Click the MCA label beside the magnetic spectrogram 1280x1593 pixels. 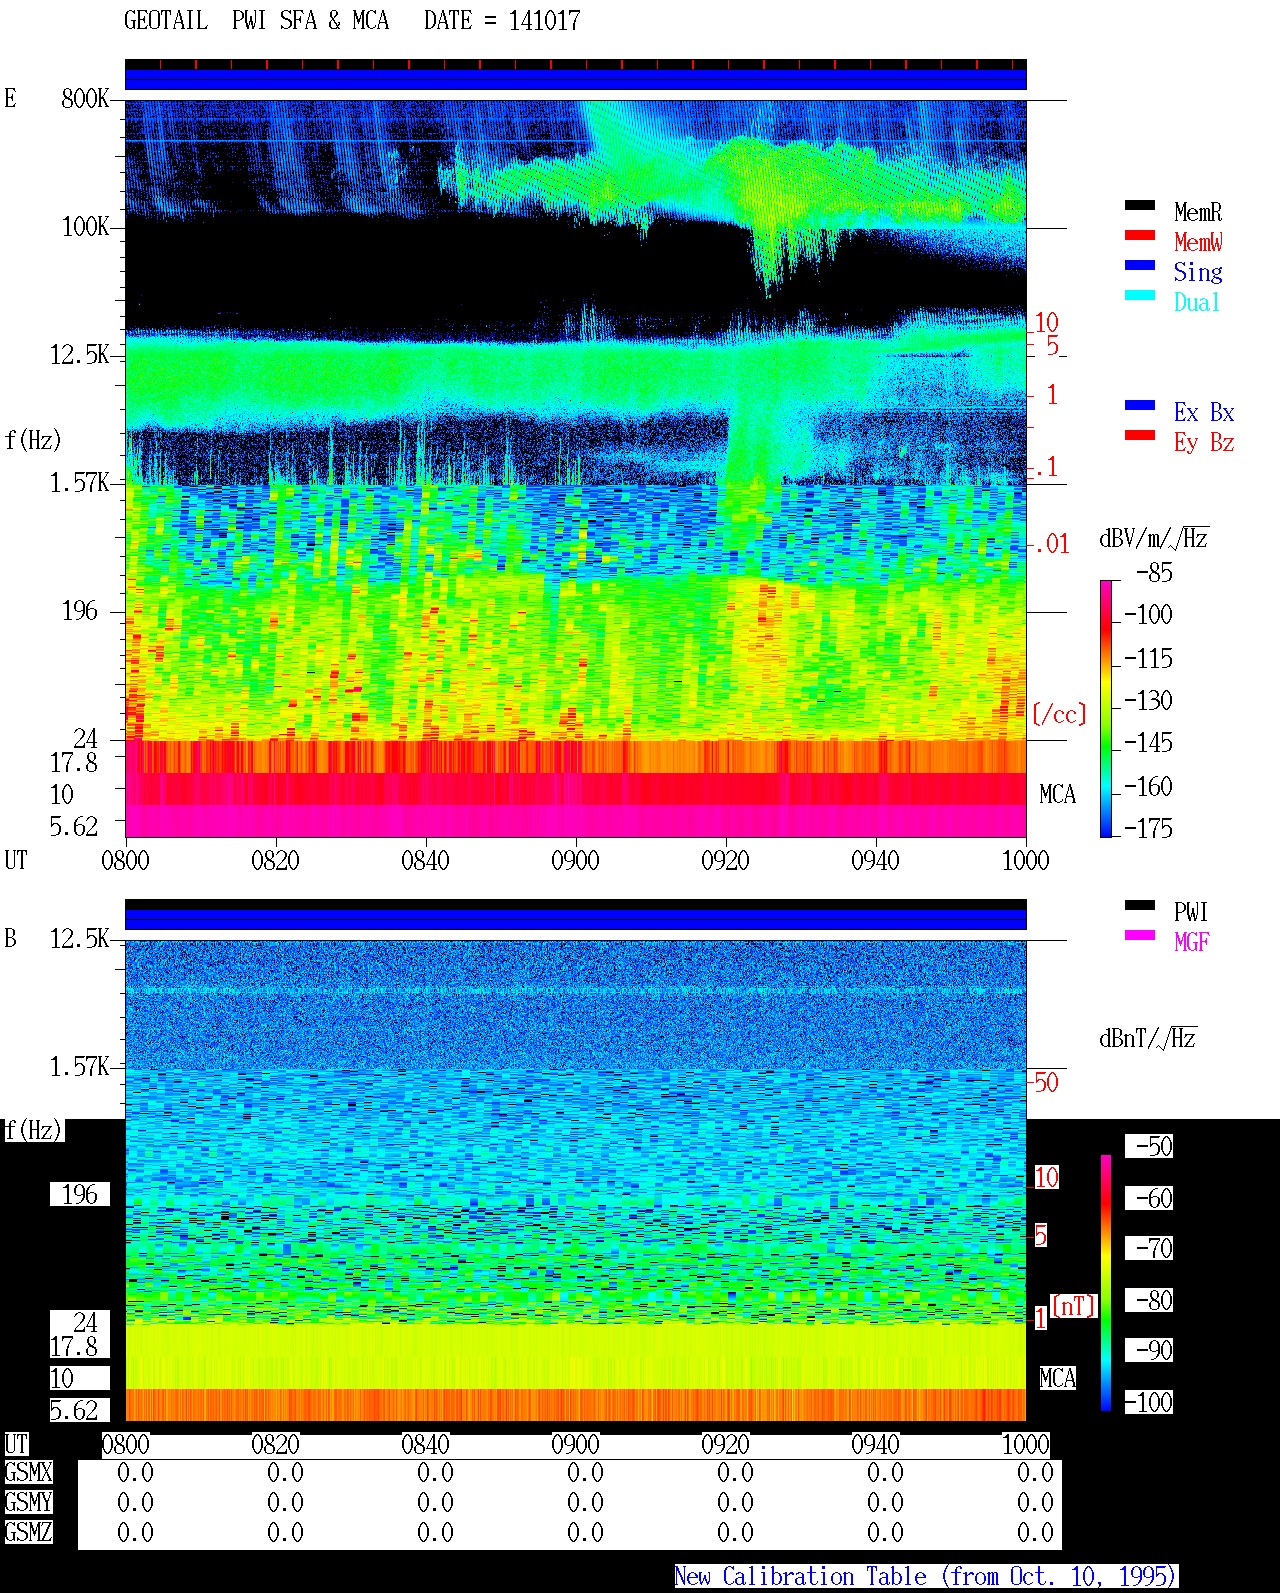pos(1057,1379)
